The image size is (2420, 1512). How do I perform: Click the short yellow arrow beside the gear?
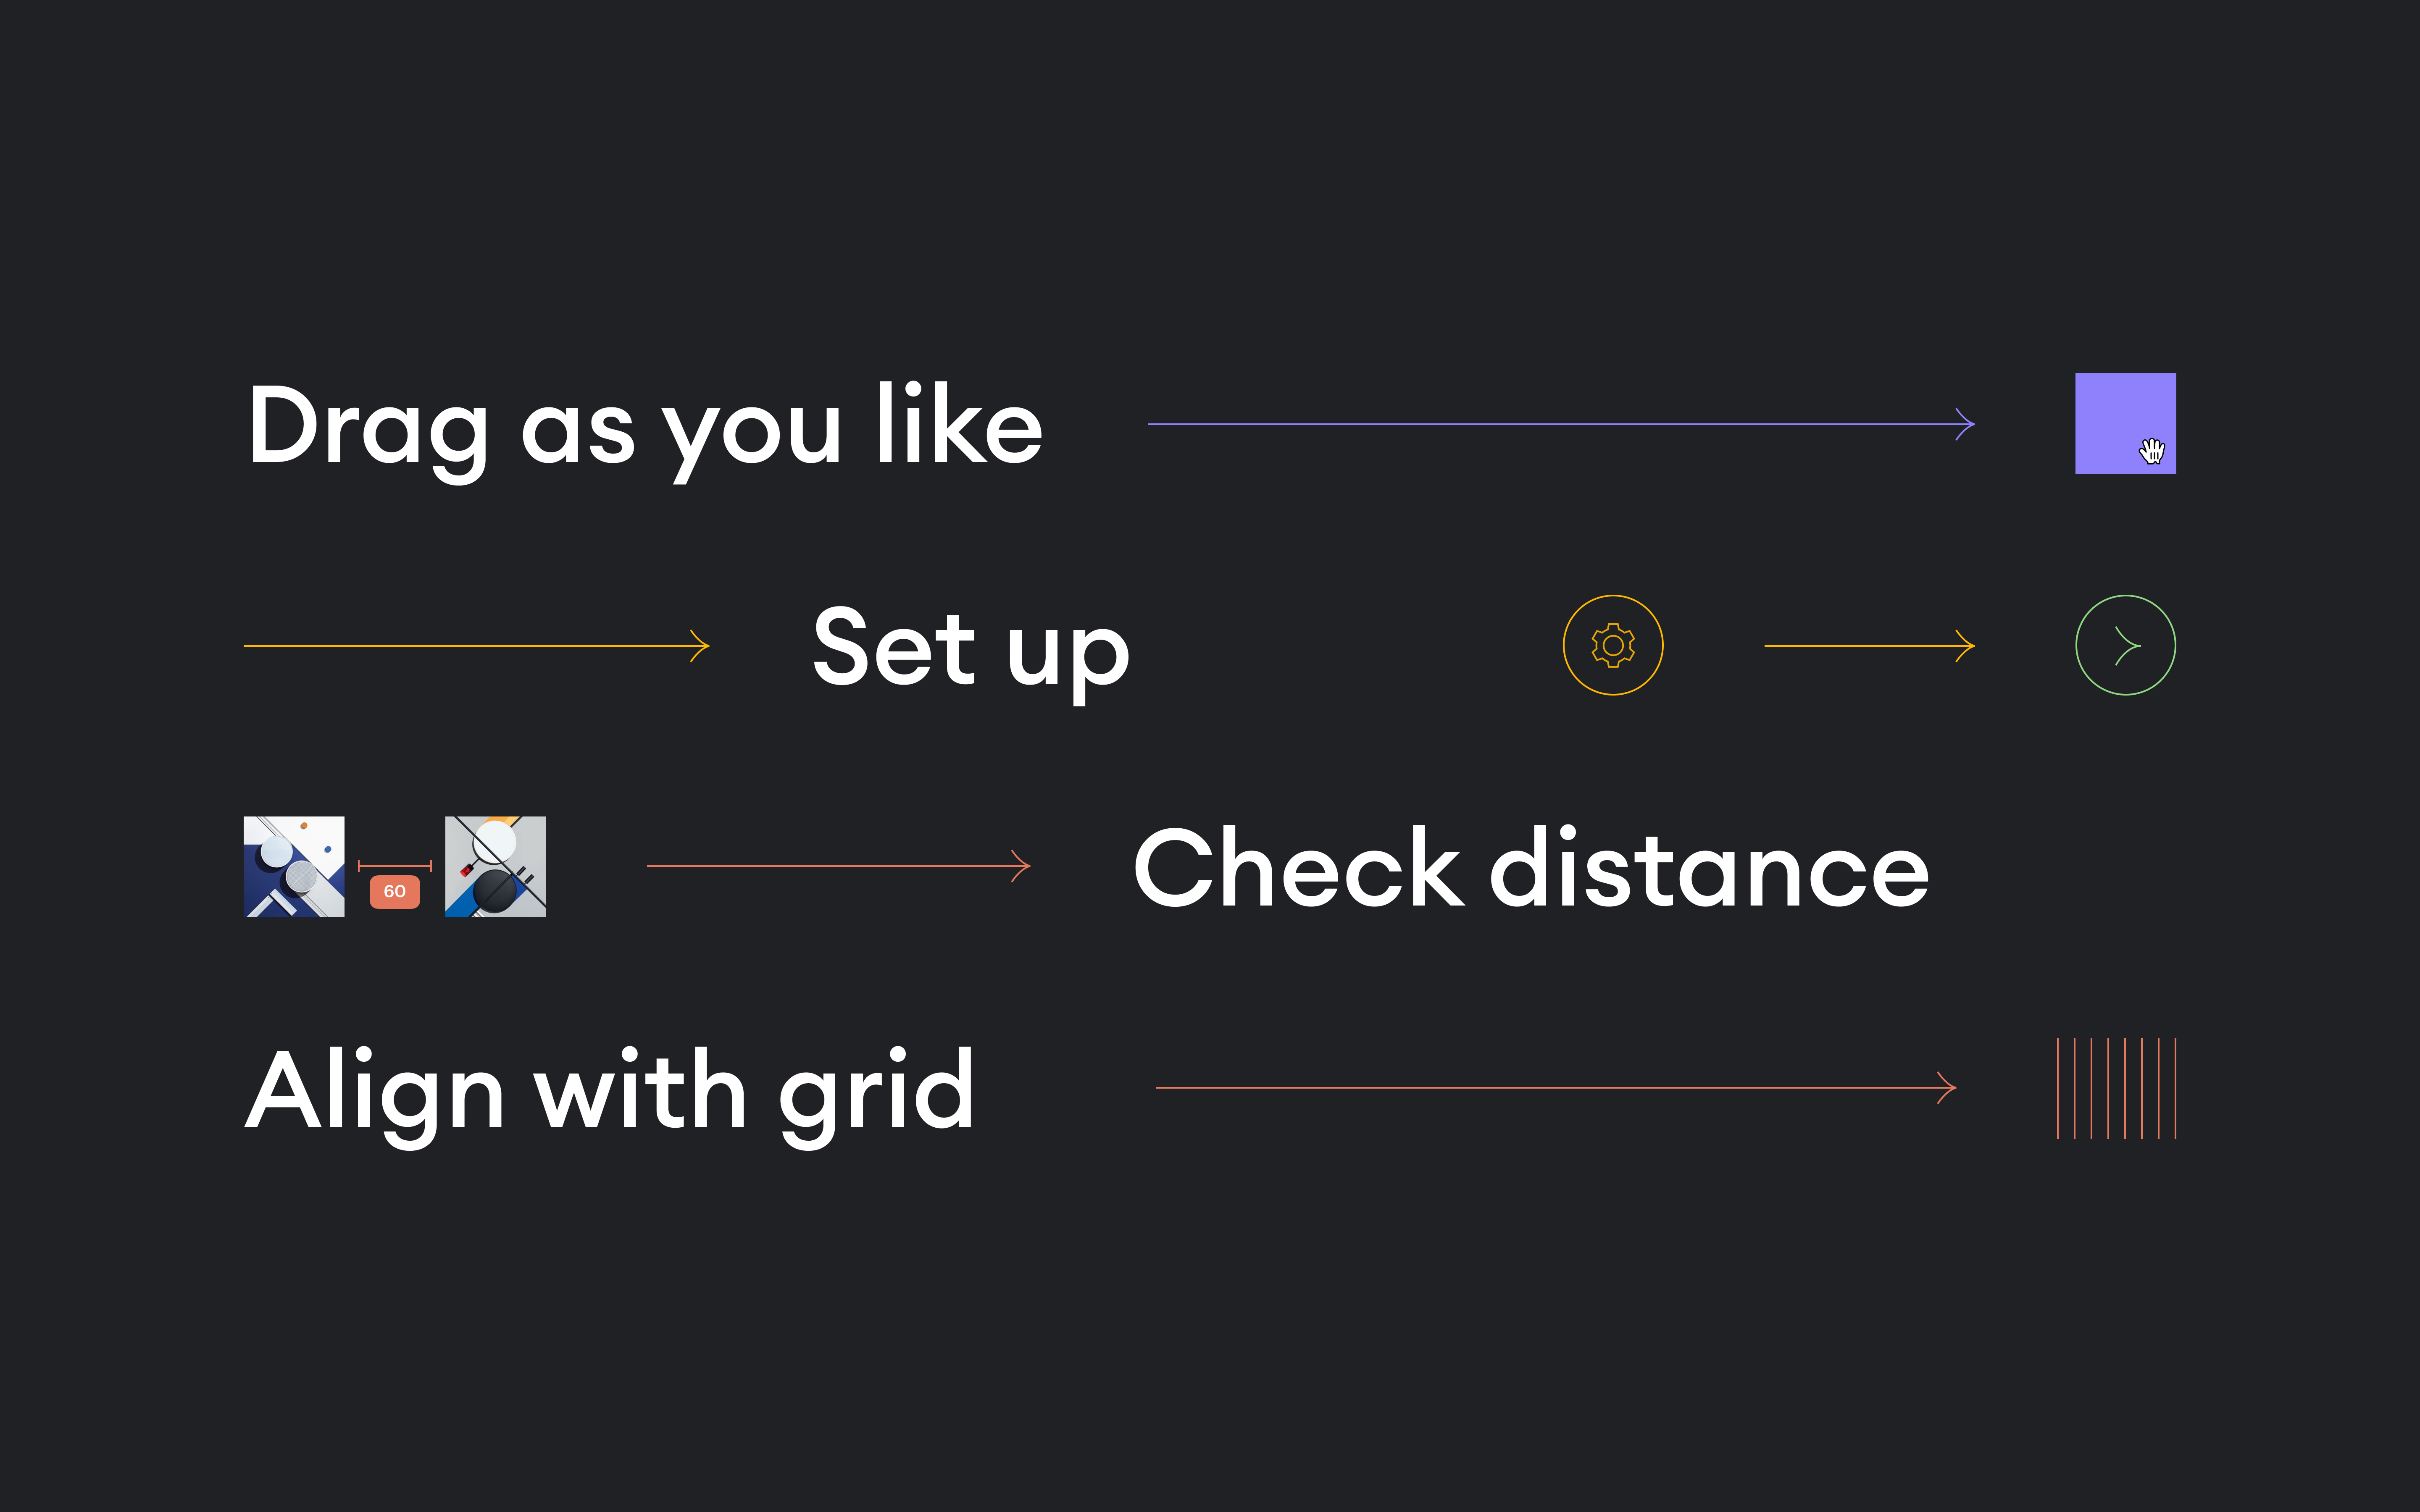coord(1868,646)
